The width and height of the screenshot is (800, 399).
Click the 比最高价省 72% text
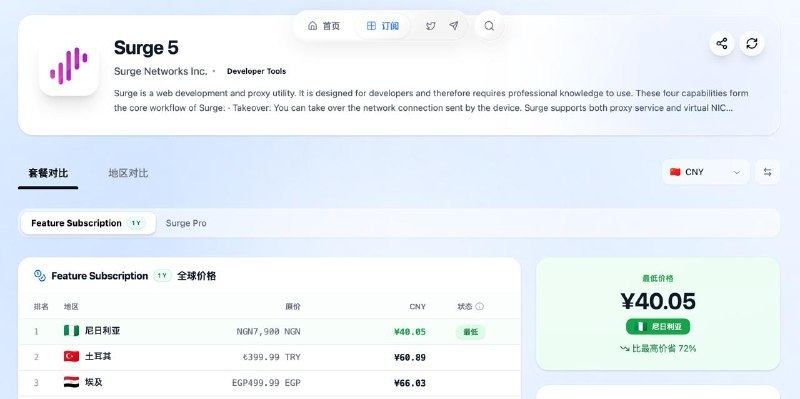[x=658, y=348]
